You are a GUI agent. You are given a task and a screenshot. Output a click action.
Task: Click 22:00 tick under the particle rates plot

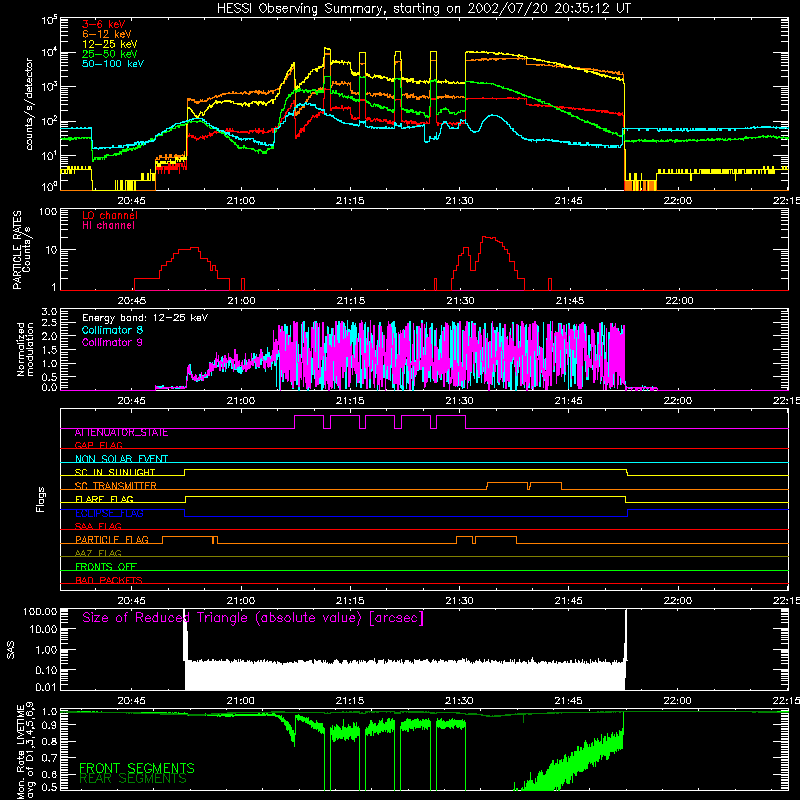point(679,301)
